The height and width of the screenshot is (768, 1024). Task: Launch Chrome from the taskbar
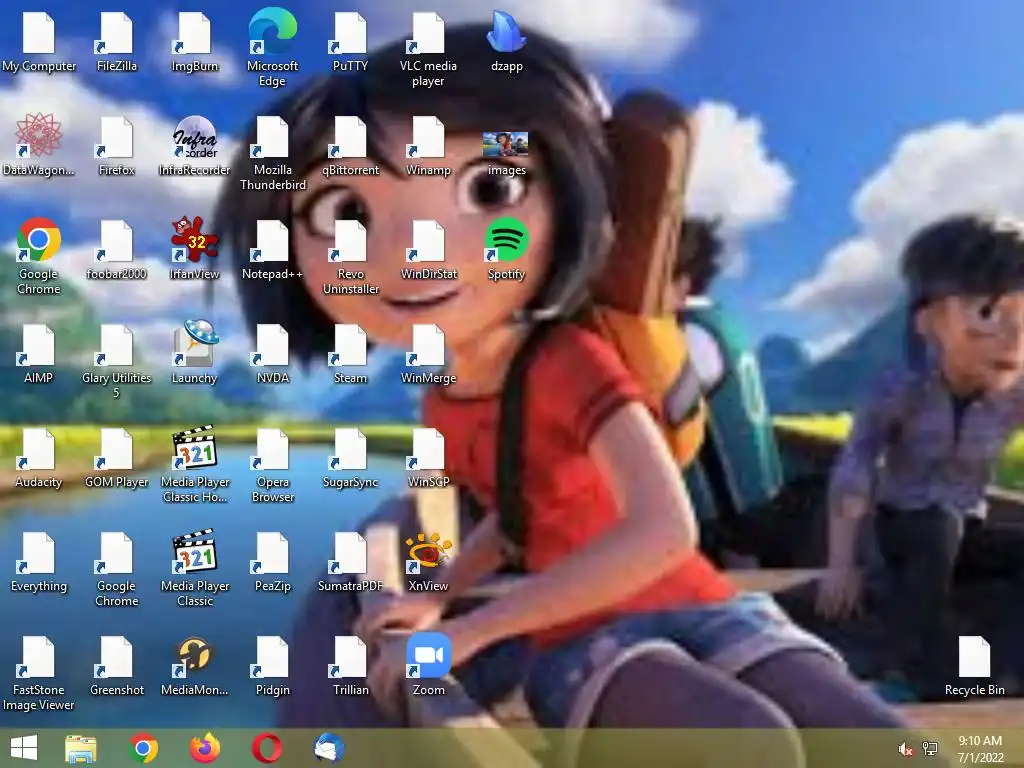tap(144, 748)
